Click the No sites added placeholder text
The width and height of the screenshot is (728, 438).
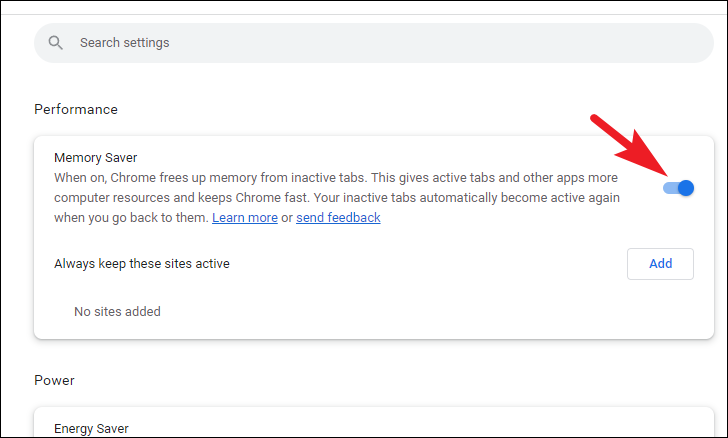pos(117,311)
